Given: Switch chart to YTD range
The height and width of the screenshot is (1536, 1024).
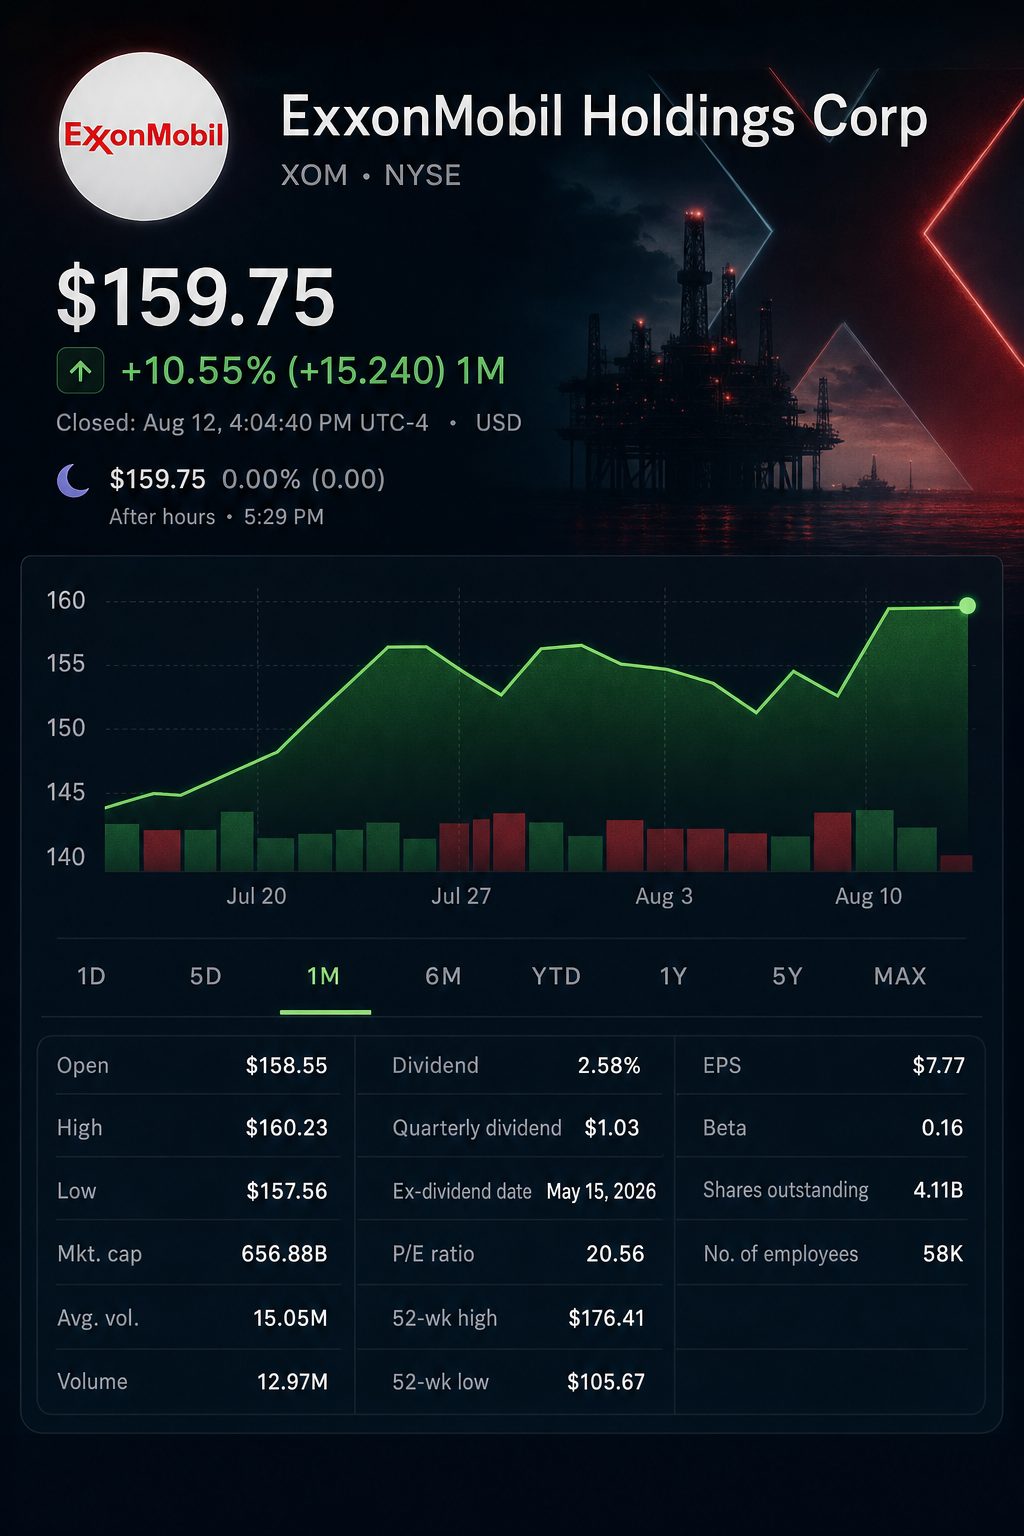Looking at the screenshot, I should click(556, 976).
